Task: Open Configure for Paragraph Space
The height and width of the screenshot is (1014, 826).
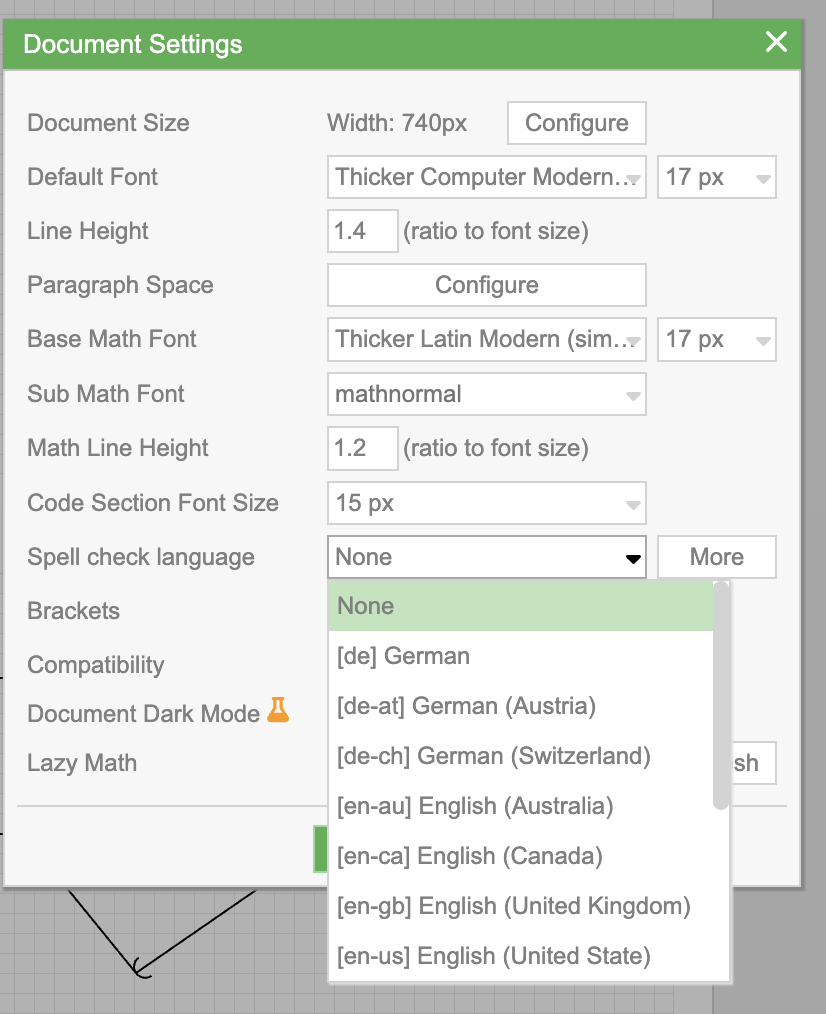Action: (x=486, y=285)
